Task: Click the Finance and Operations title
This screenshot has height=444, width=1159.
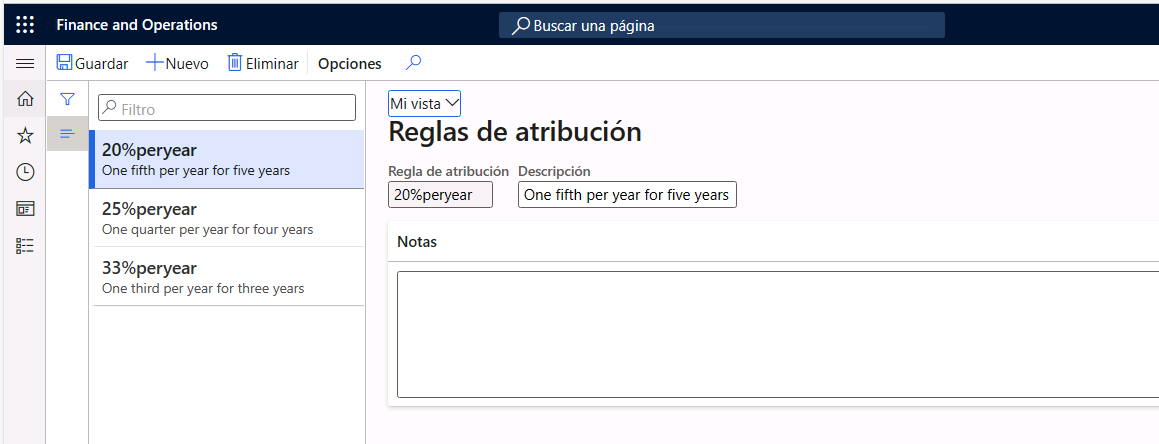Action: pos(137,25)
